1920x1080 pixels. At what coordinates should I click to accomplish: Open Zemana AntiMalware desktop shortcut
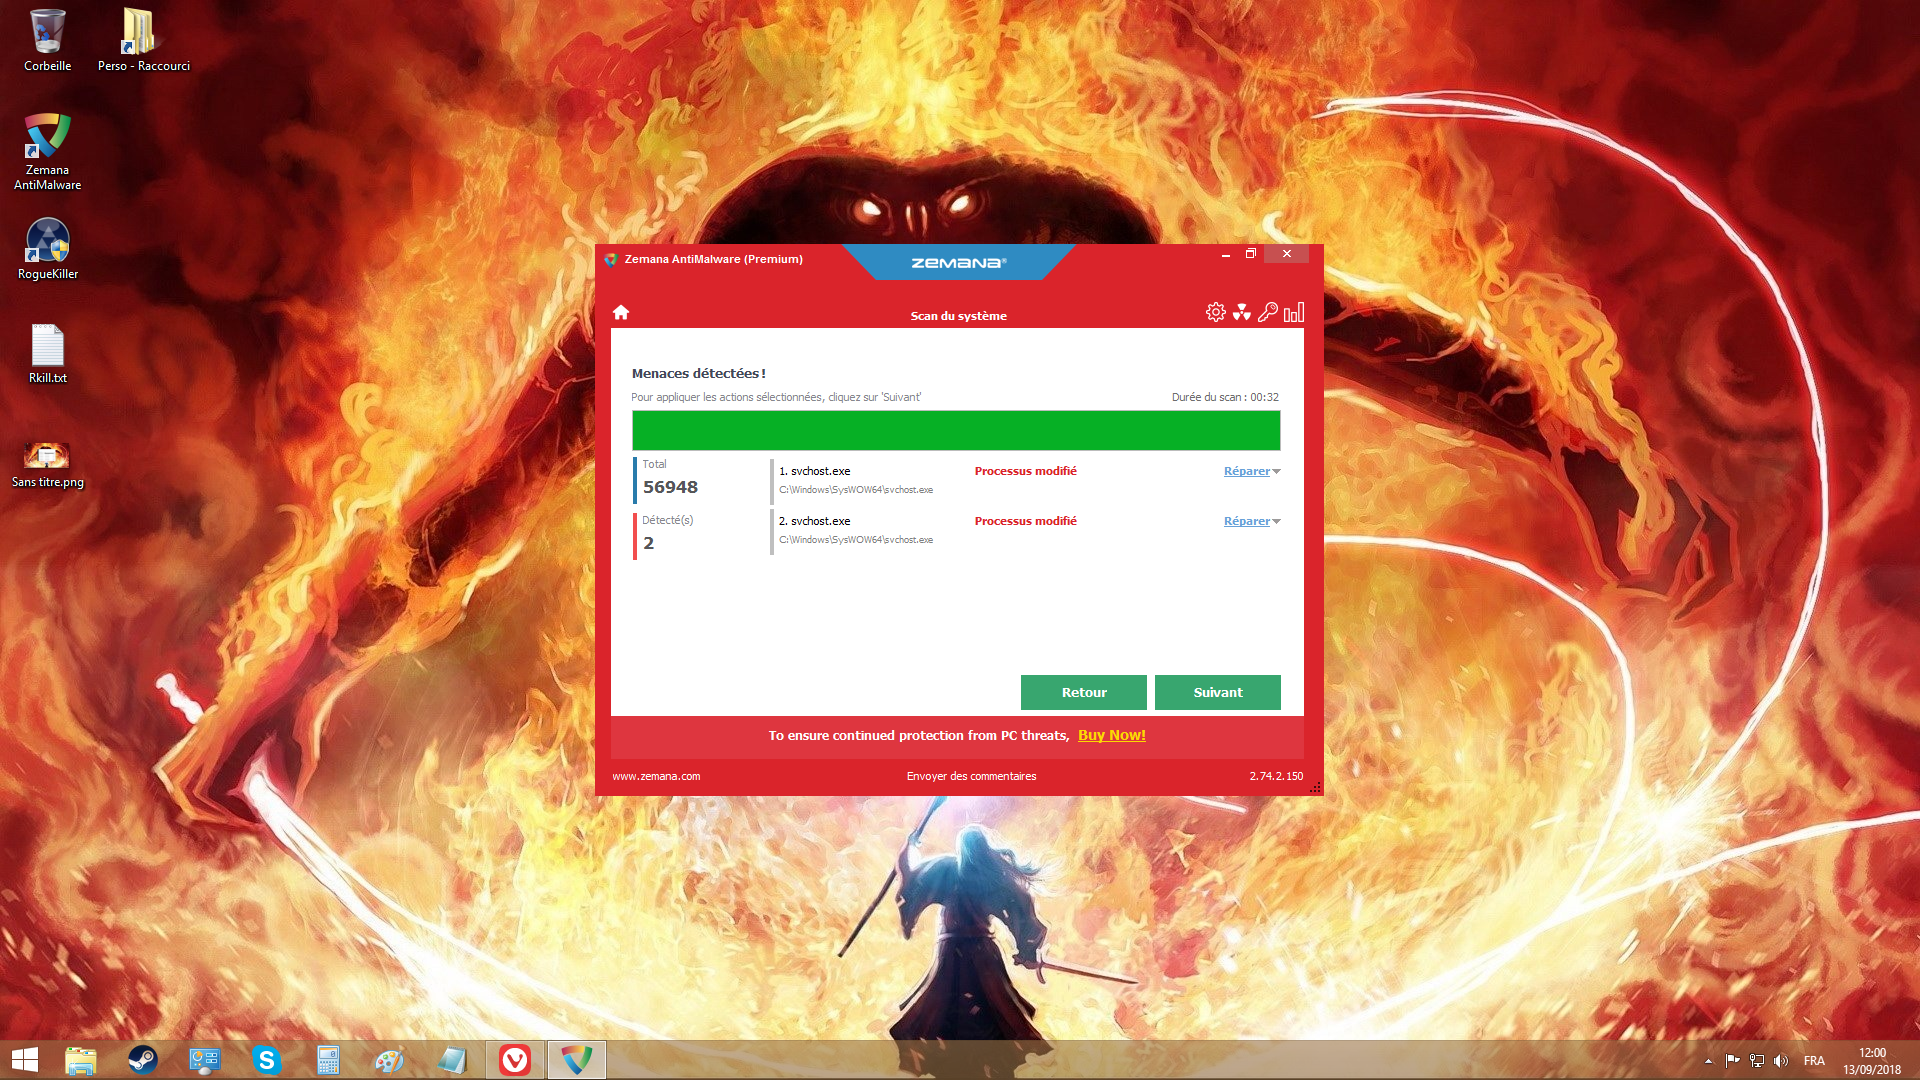pos(47,150)
